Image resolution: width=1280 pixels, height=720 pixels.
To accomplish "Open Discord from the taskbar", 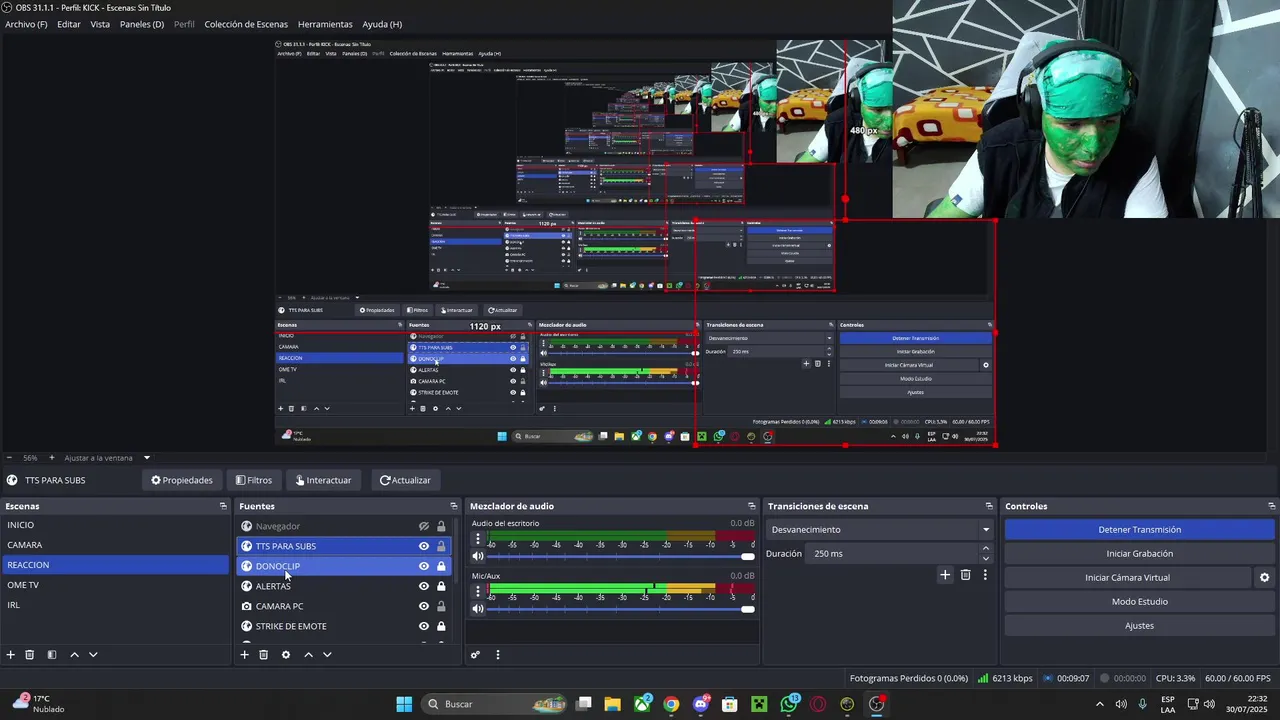I will (x=701, y=704).
